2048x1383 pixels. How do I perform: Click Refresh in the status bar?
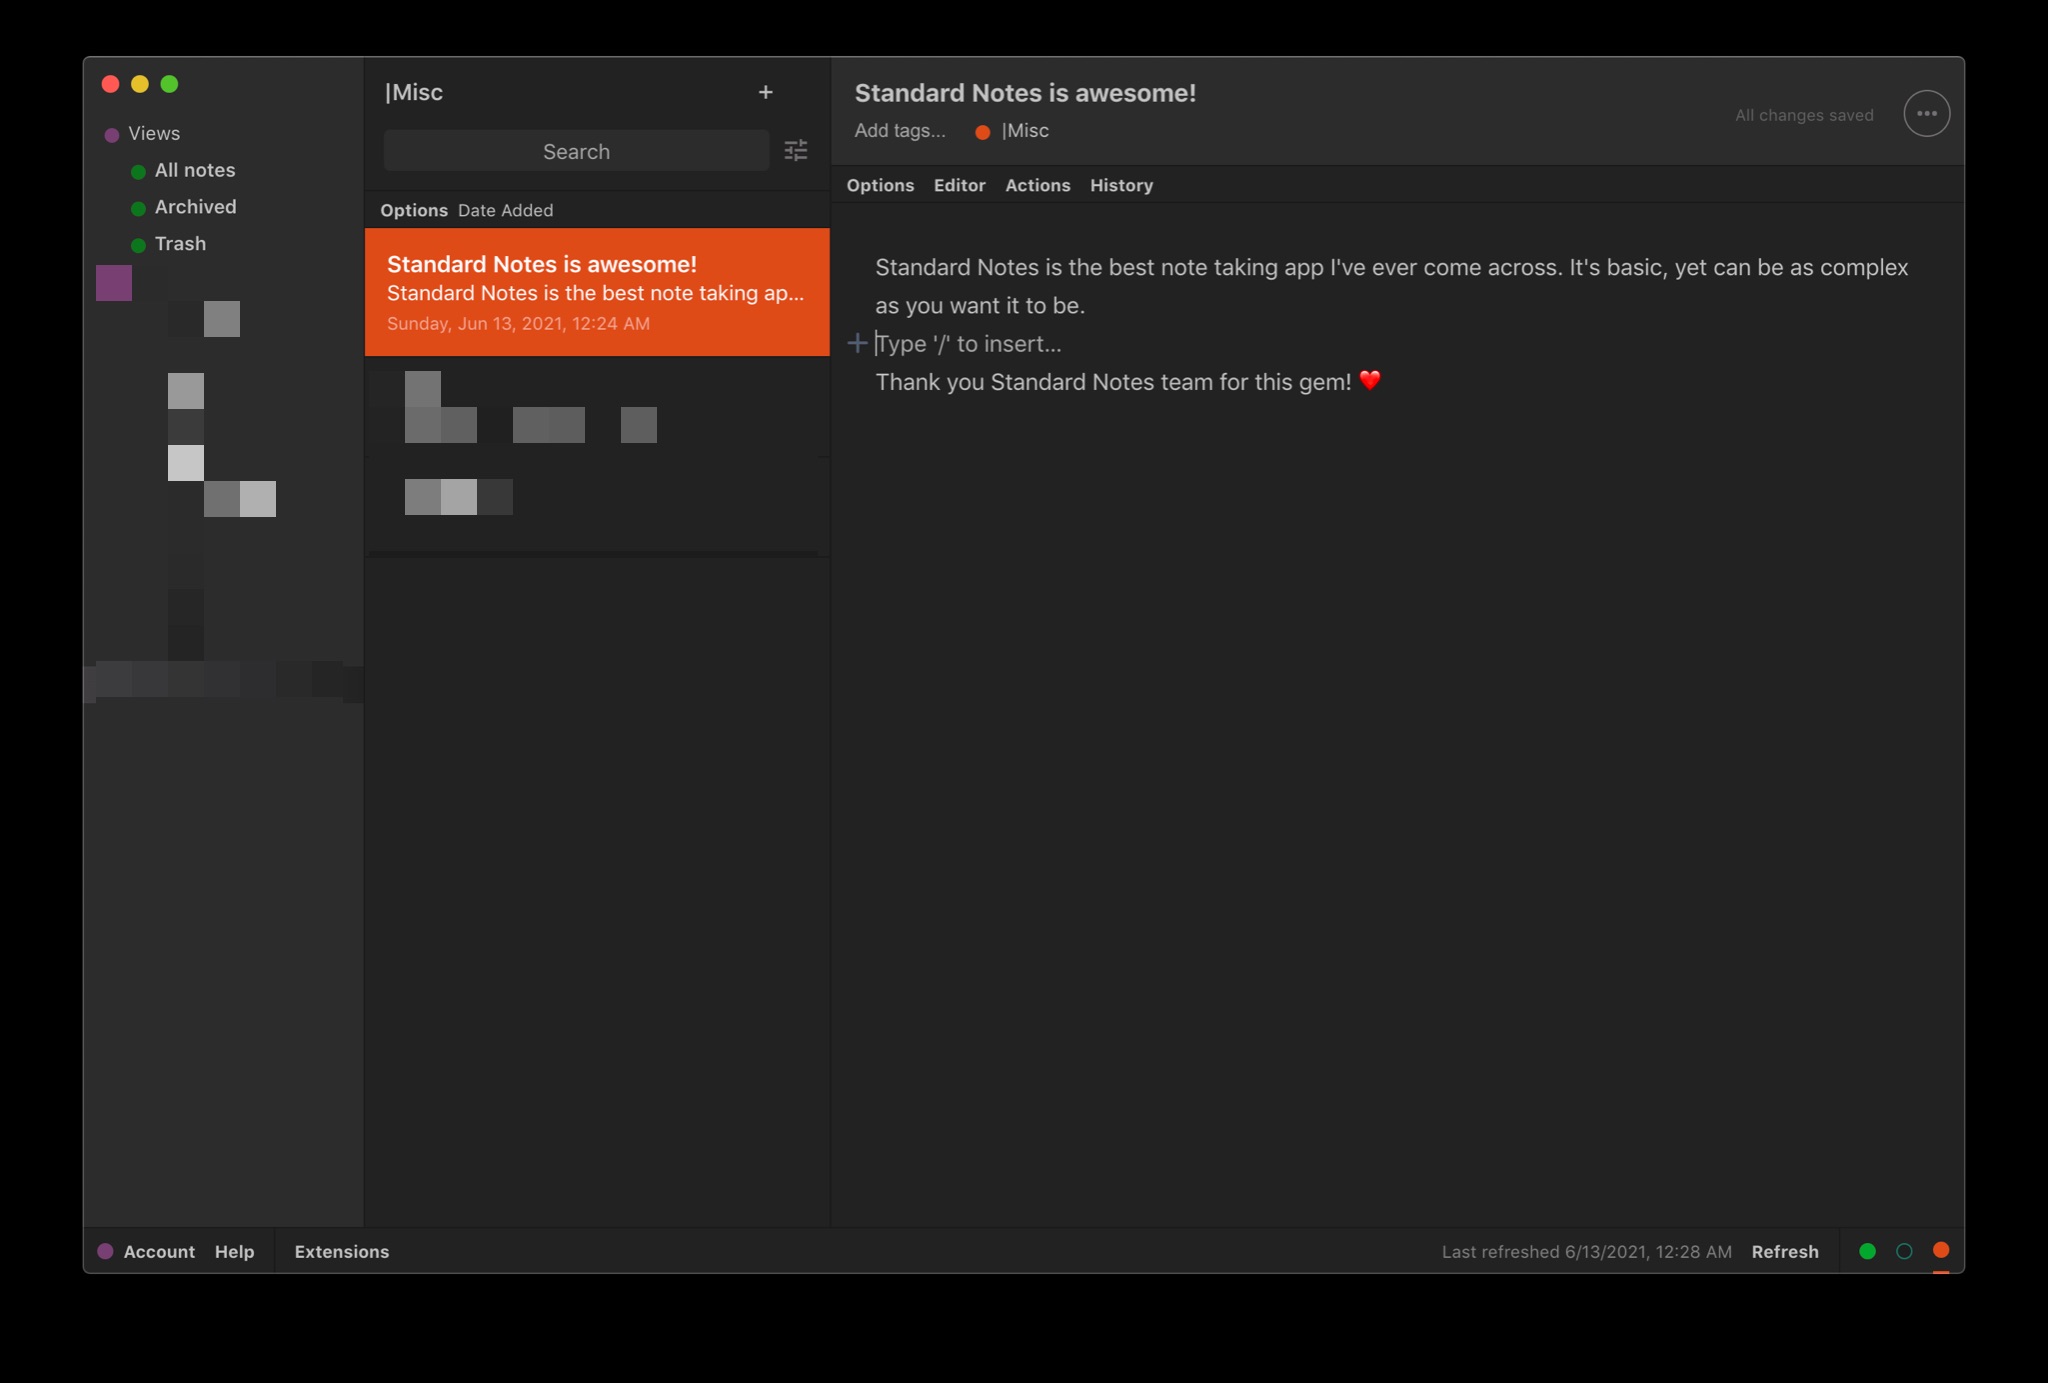pos(1784,1251)
